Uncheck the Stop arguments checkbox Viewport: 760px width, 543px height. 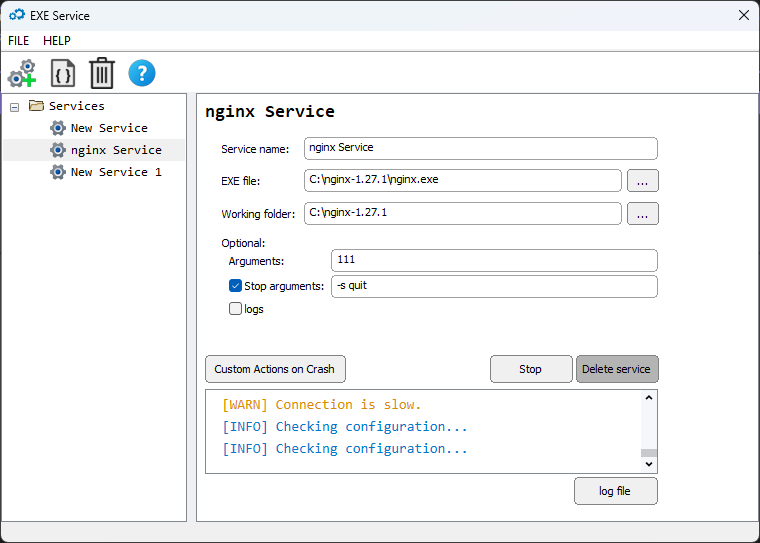click(x=235, y=286)
